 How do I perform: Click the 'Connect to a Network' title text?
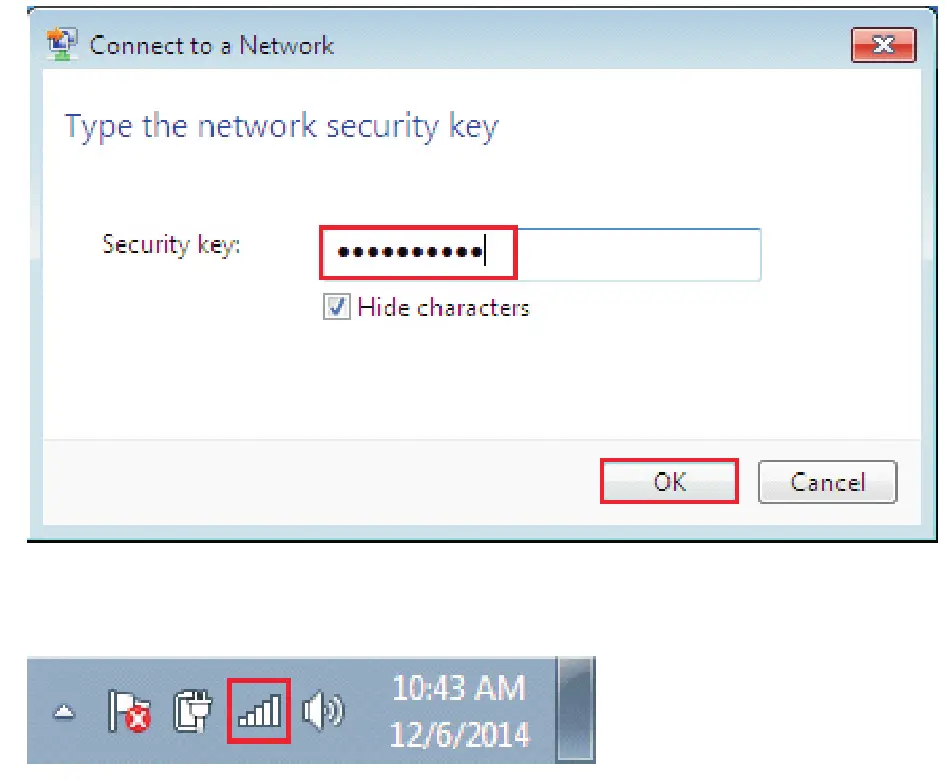click(212, 45)
